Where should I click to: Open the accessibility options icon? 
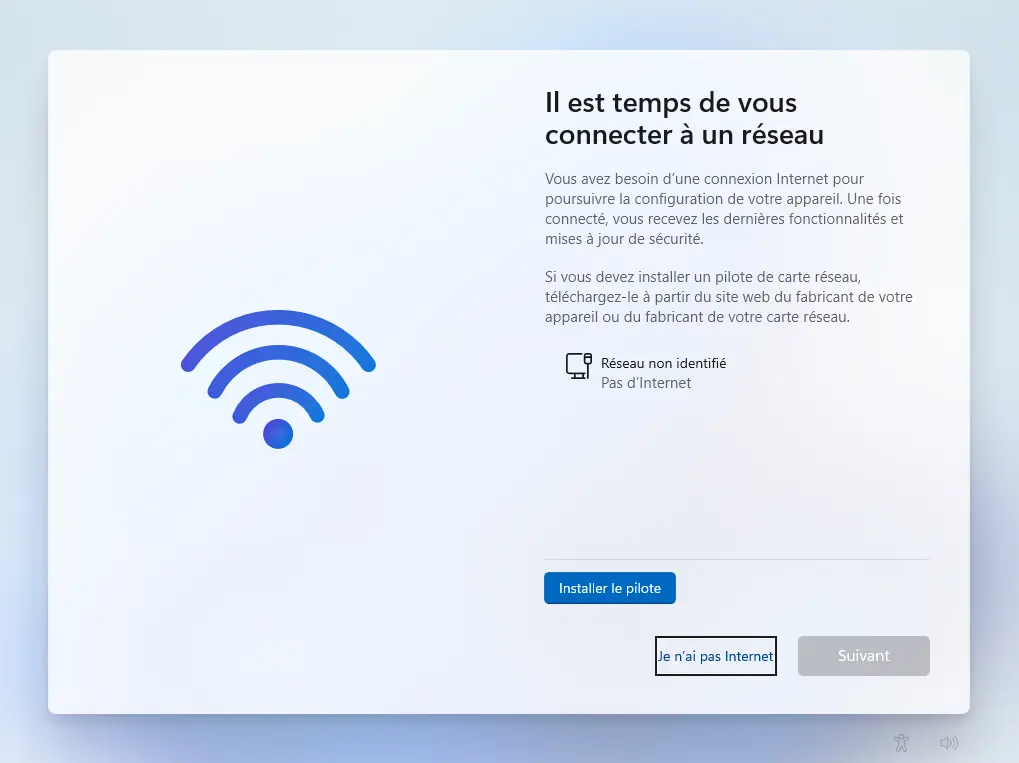pos(901,742)
